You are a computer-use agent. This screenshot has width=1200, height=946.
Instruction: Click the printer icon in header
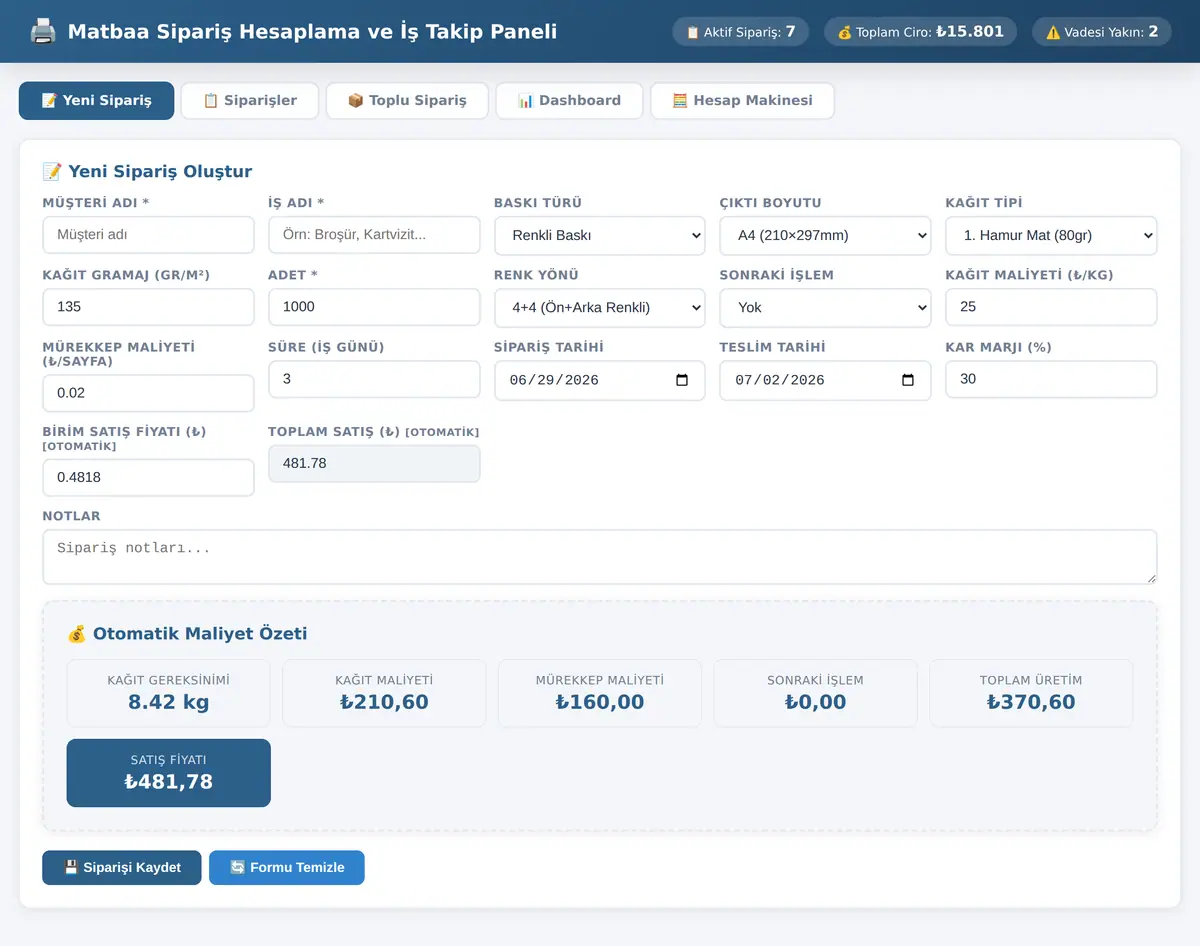(43, 31)
